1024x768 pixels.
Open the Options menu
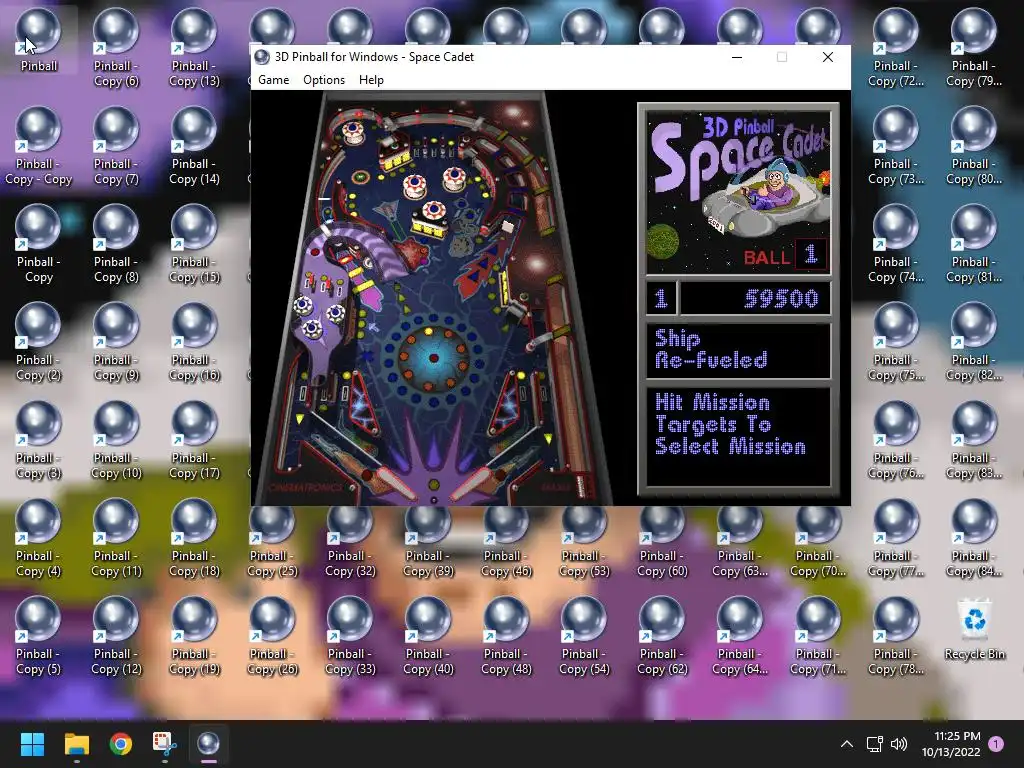click(324, 80)
